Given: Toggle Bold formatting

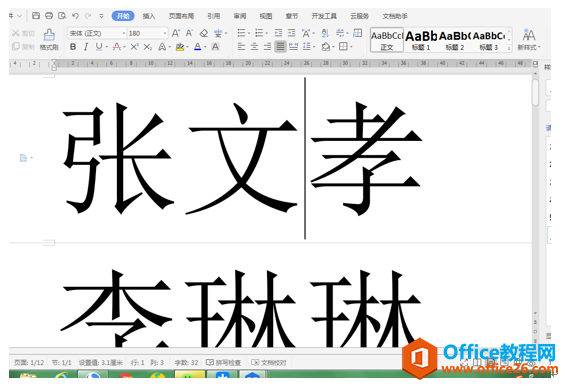Looking at the screenshot, I should point(73,47).
